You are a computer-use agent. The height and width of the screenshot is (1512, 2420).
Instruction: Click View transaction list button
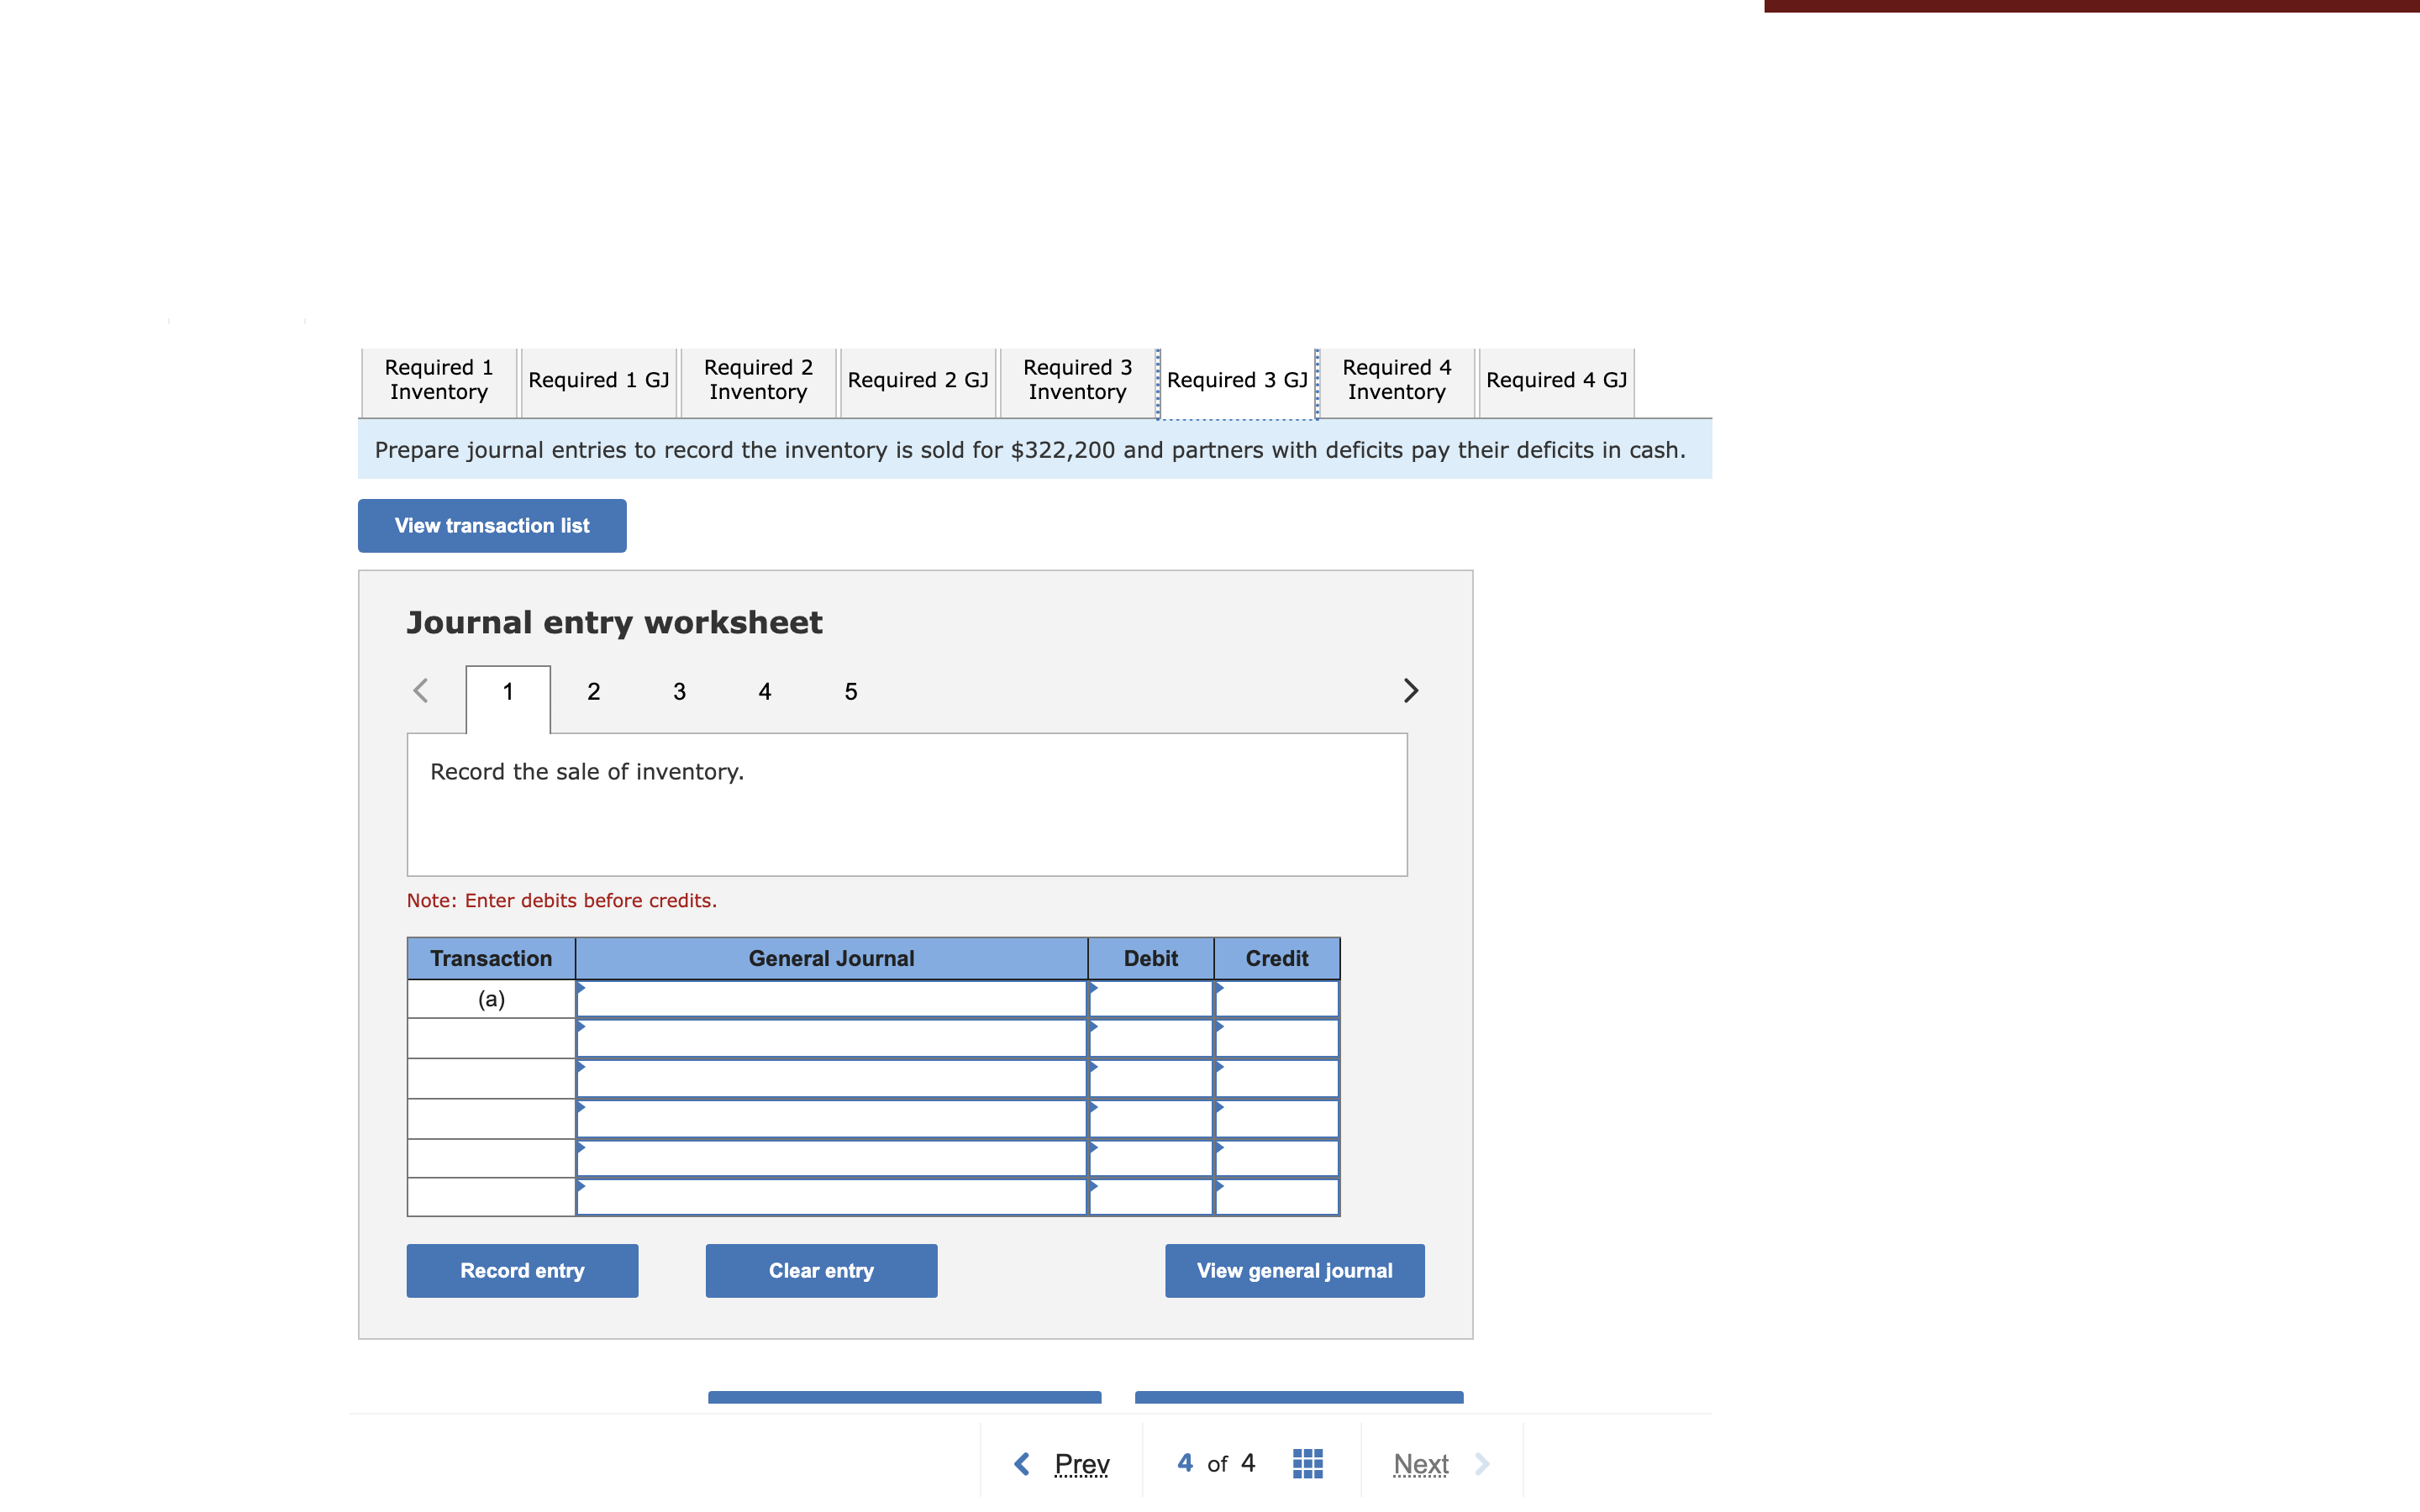(x=492, y=526)
